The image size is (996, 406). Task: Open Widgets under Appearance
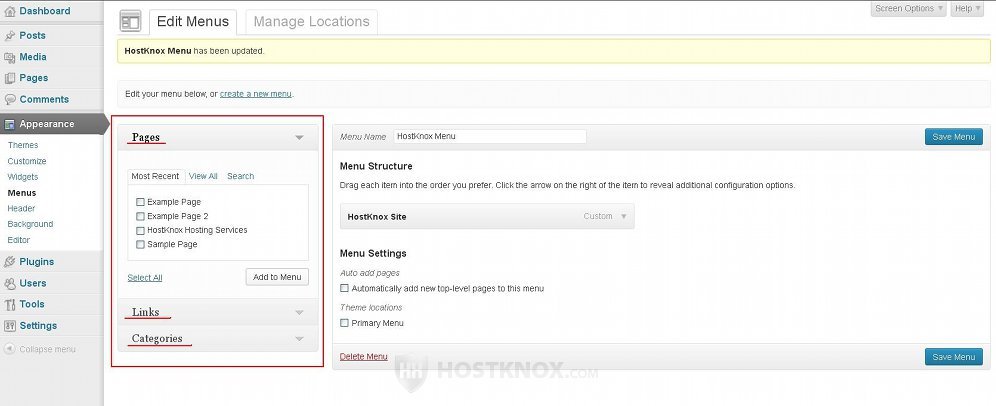click(23, 177)
